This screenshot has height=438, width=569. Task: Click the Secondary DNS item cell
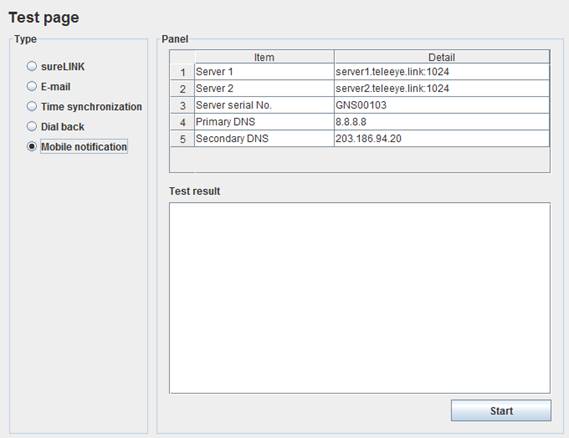[264, 138]
